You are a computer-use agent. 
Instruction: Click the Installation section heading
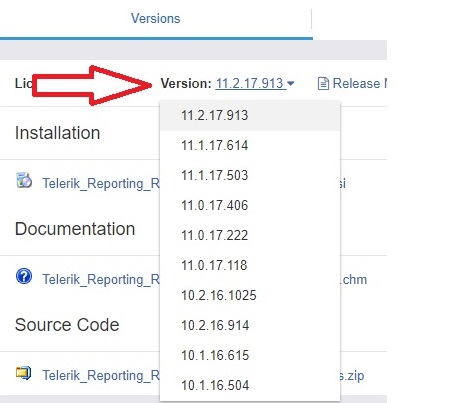click(57, 133)
